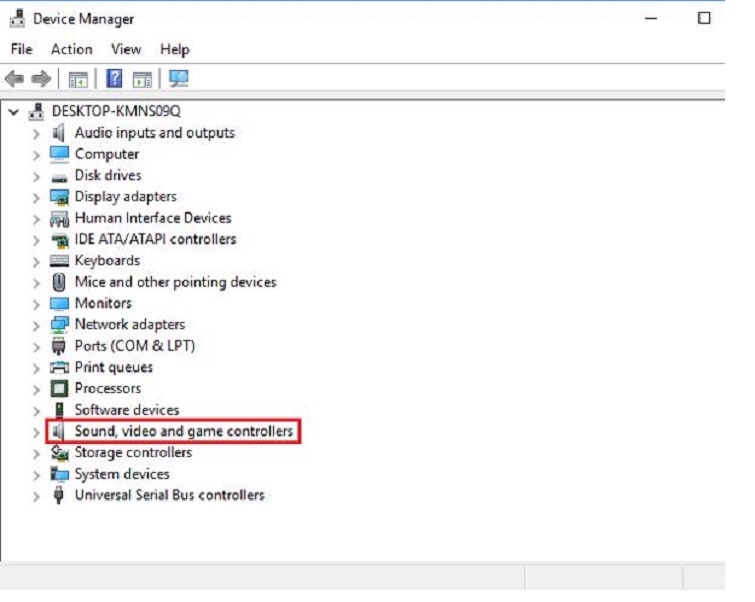Click the Network adapters icon
The height and width of the screenshot is (602, 755).
(x=59, y=325)
